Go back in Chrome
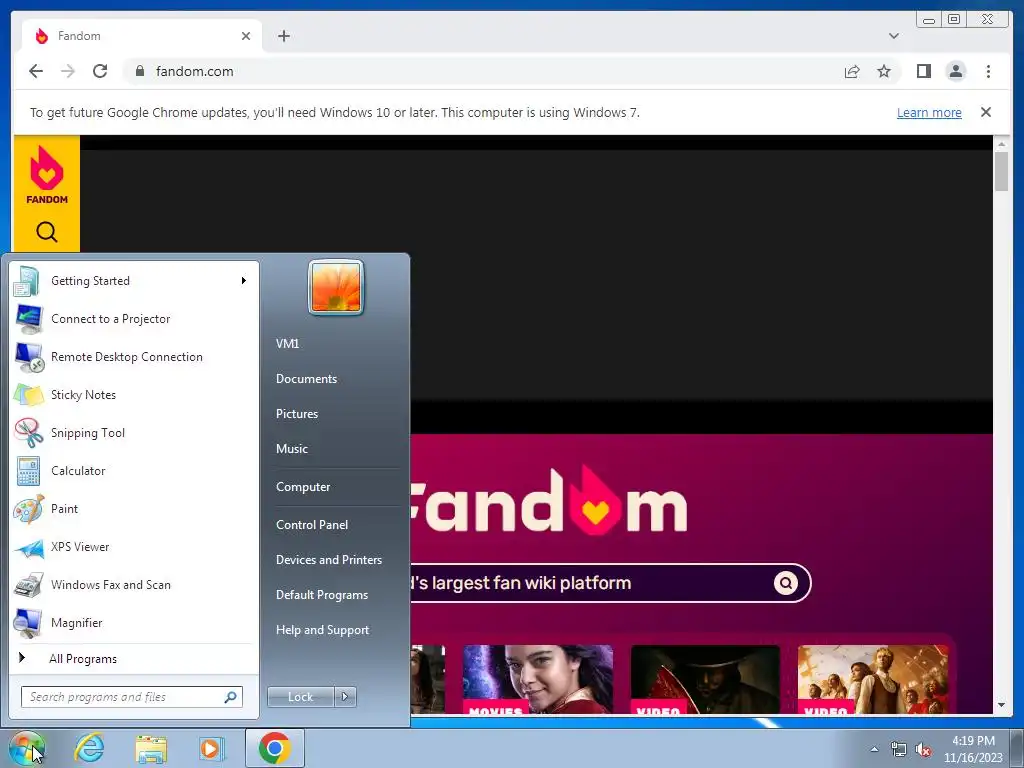The height and width of the screenshot is (768, 1024). pos(36,71)
